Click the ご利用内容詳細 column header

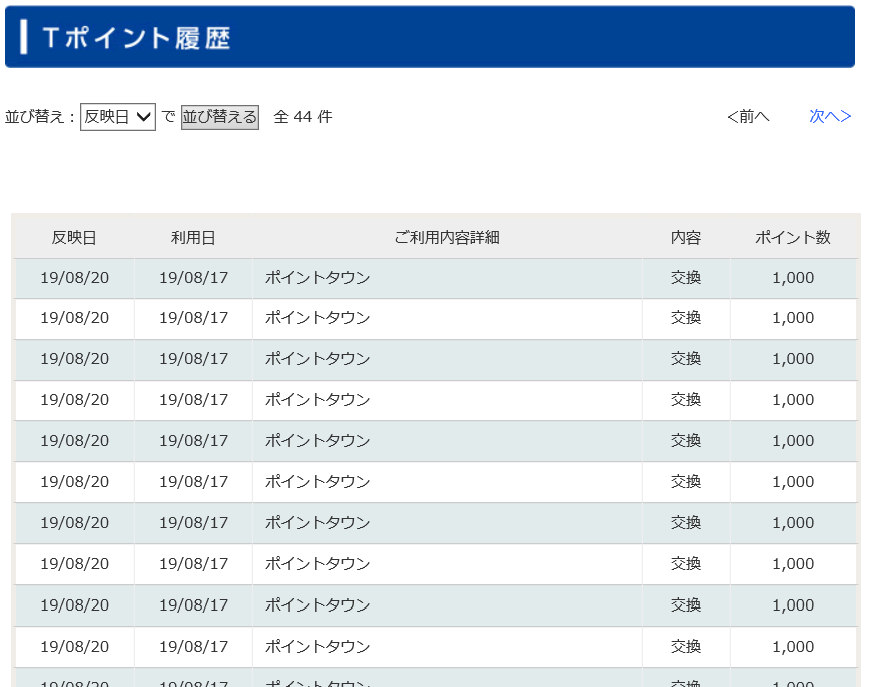[x=447, y=237]
